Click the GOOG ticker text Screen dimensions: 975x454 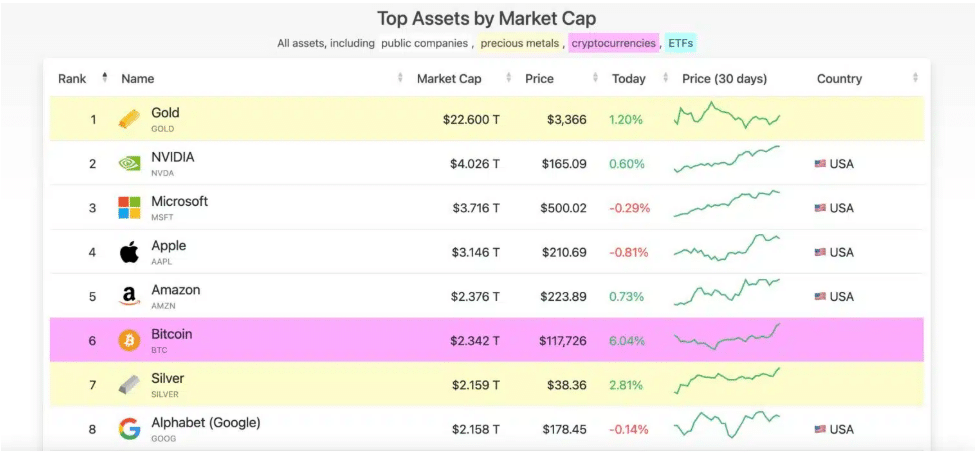(x=164, y=438)
